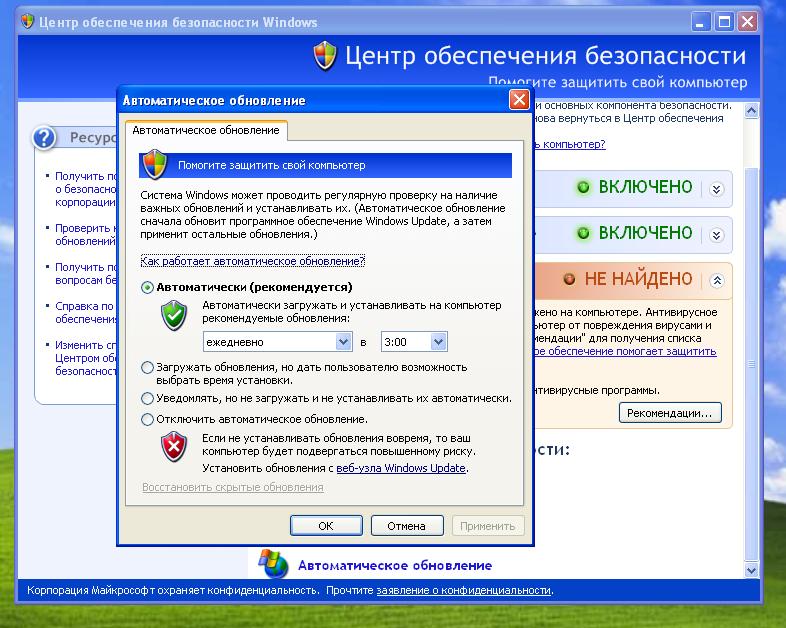Switch to Автоматическое обновление tab
The width and height of the screenshot is (786, 628).
click(x=206, y=130)
